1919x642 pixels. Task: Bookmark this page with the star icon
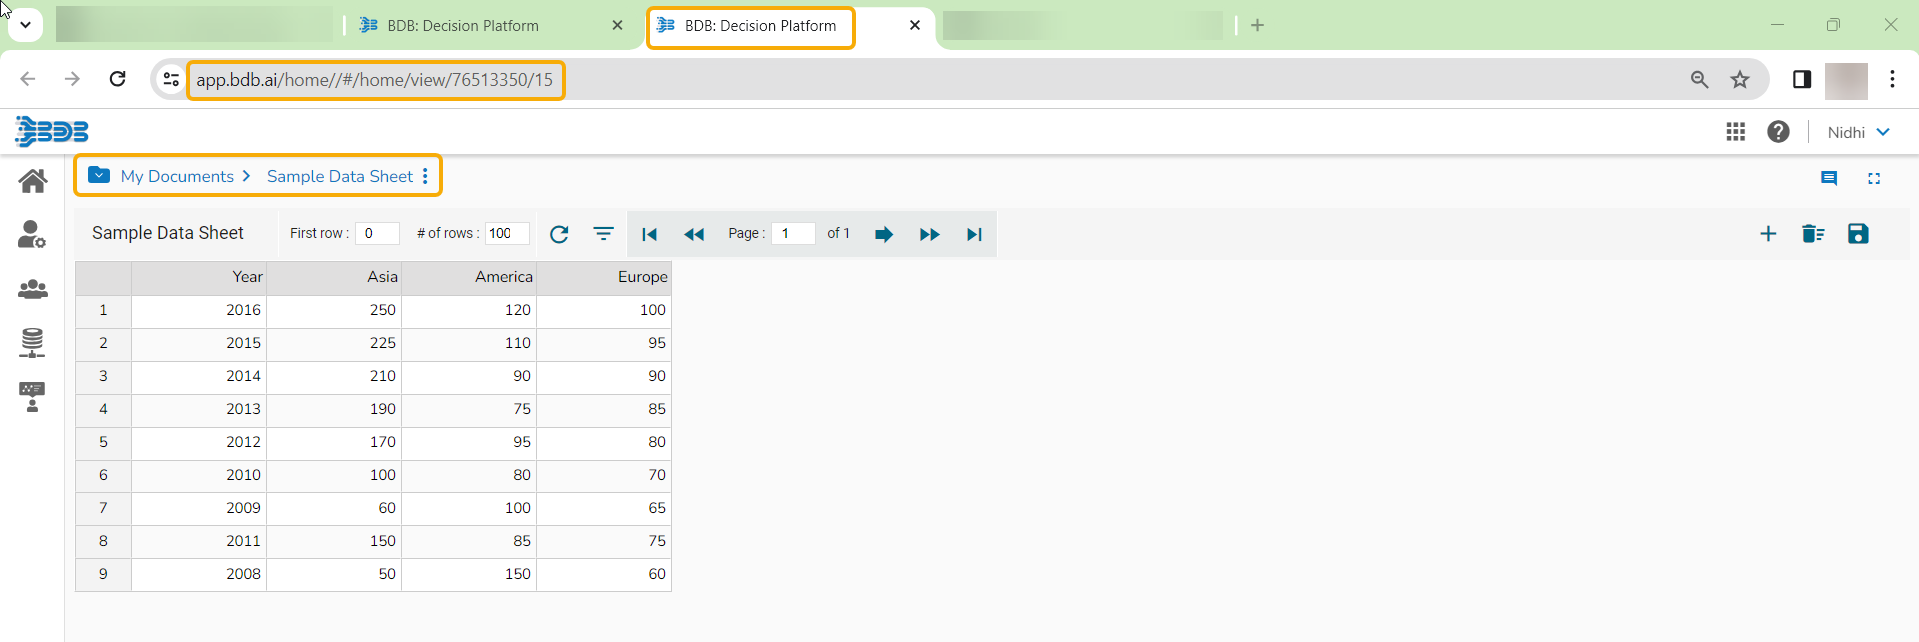pos(1740,80)
